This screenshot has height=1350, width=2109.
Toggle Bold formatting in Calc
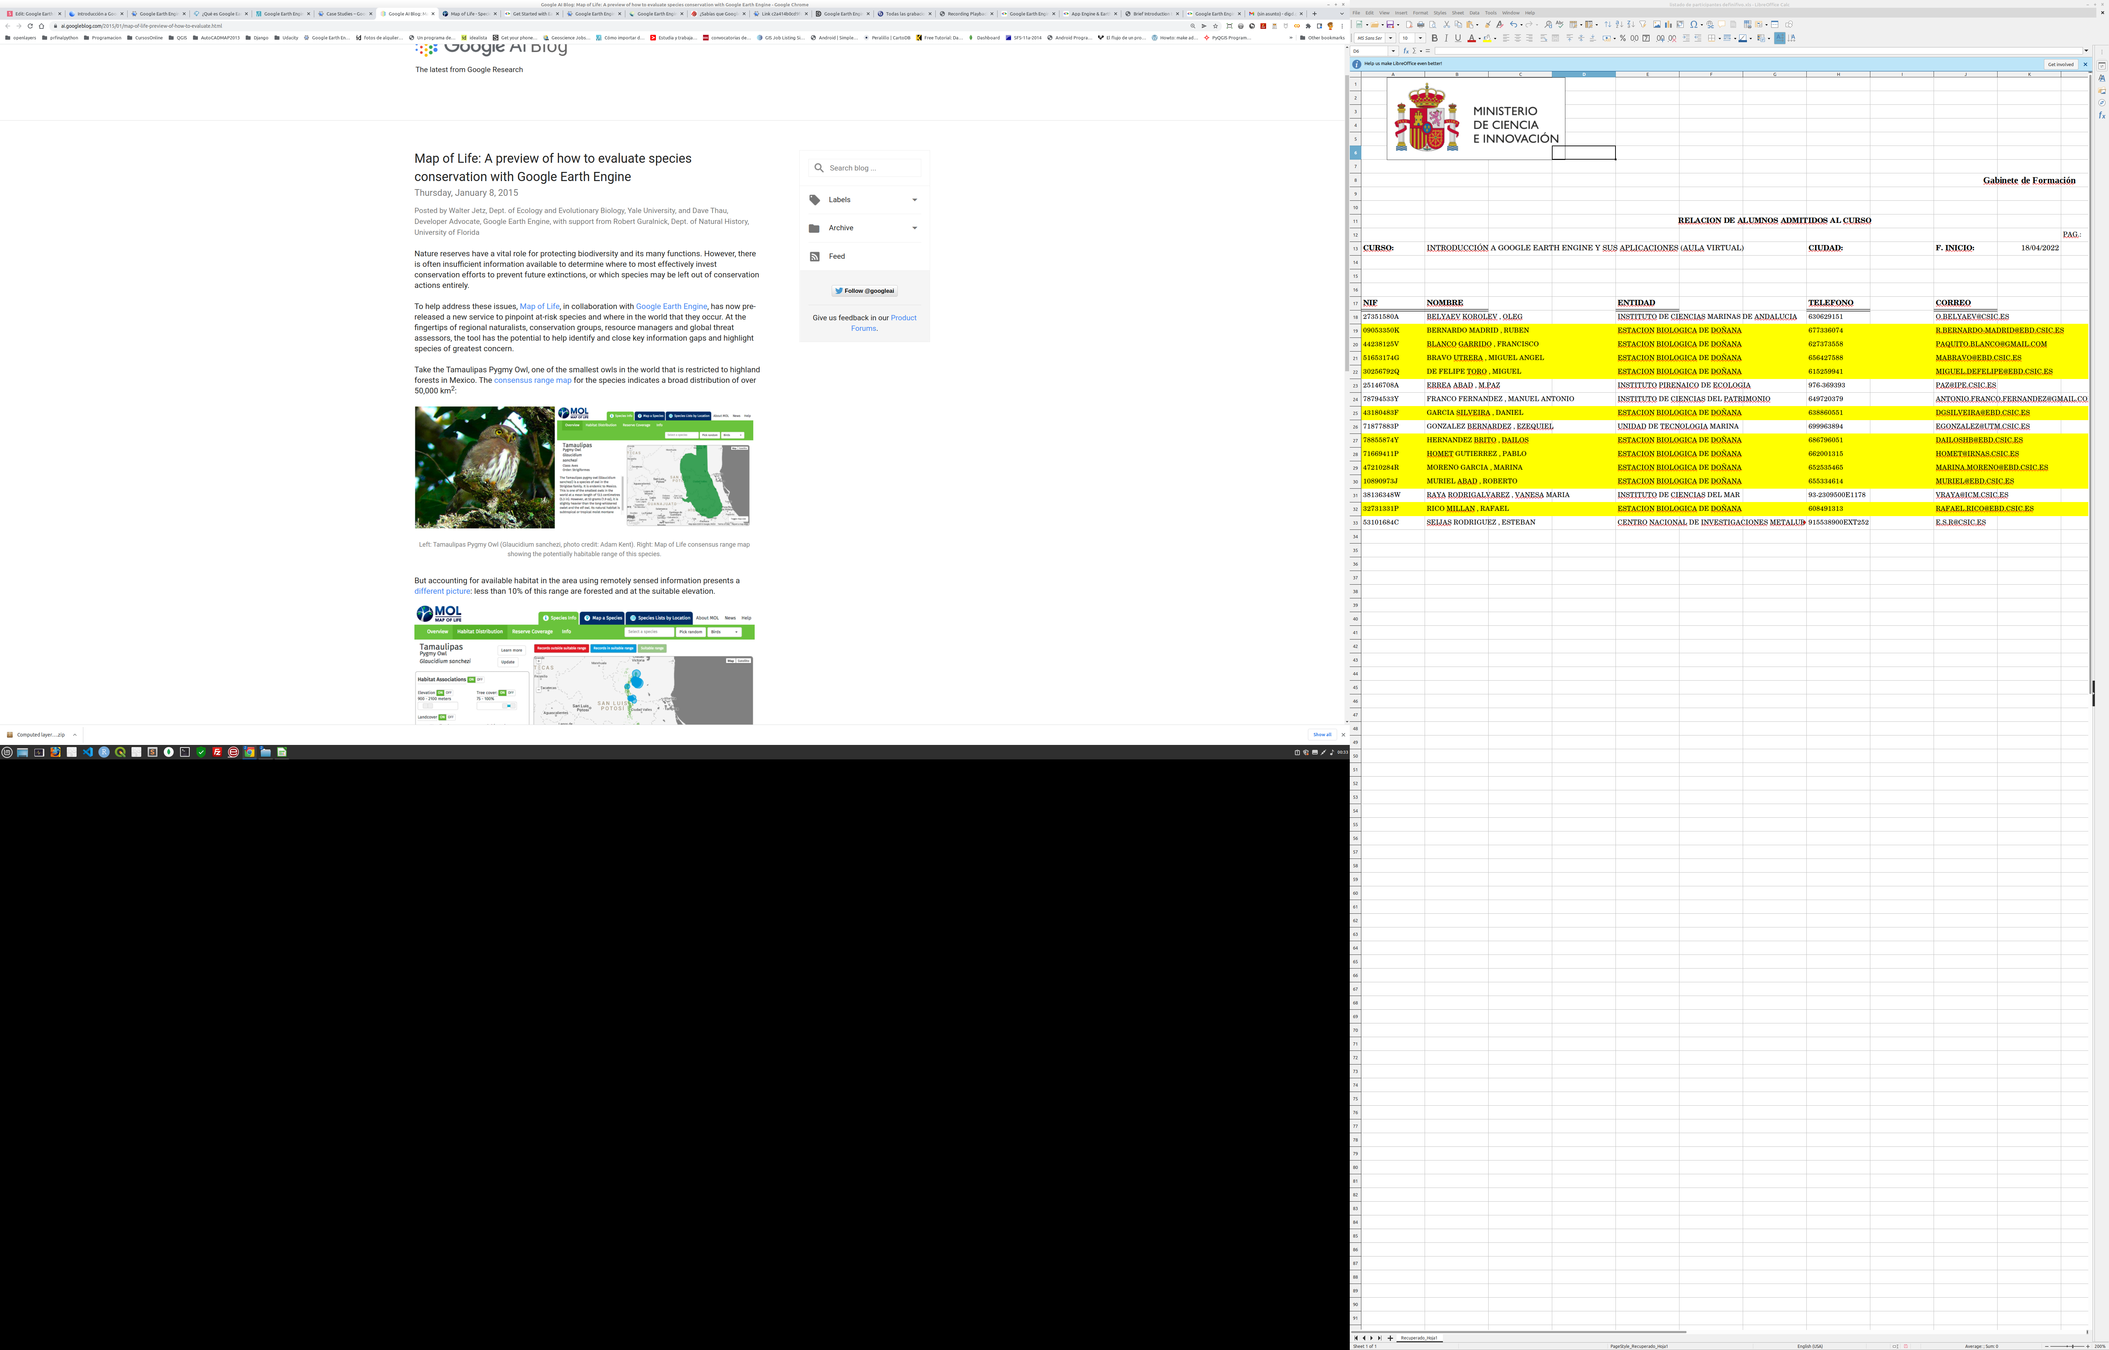[x=1435, y=38]
